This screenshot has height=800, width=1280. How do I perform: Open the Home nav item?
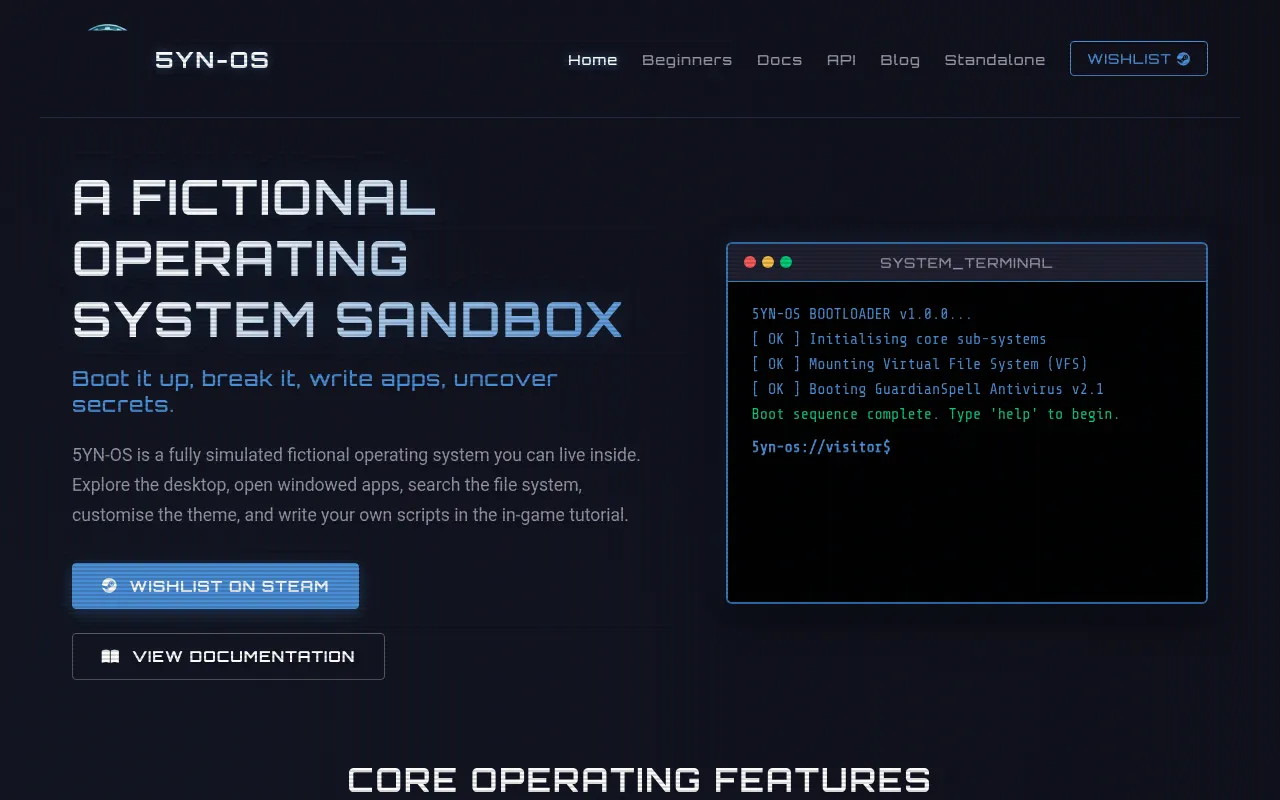(593, 60)
